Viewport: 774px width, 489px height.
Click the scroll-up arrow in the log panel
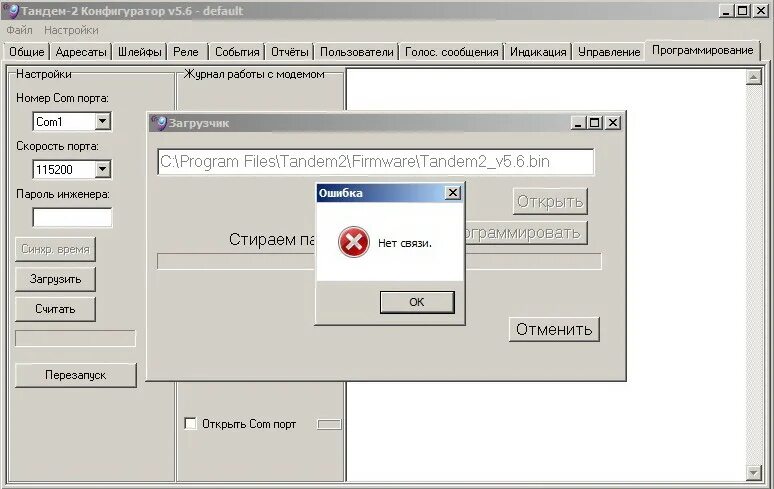coord(753,77)
